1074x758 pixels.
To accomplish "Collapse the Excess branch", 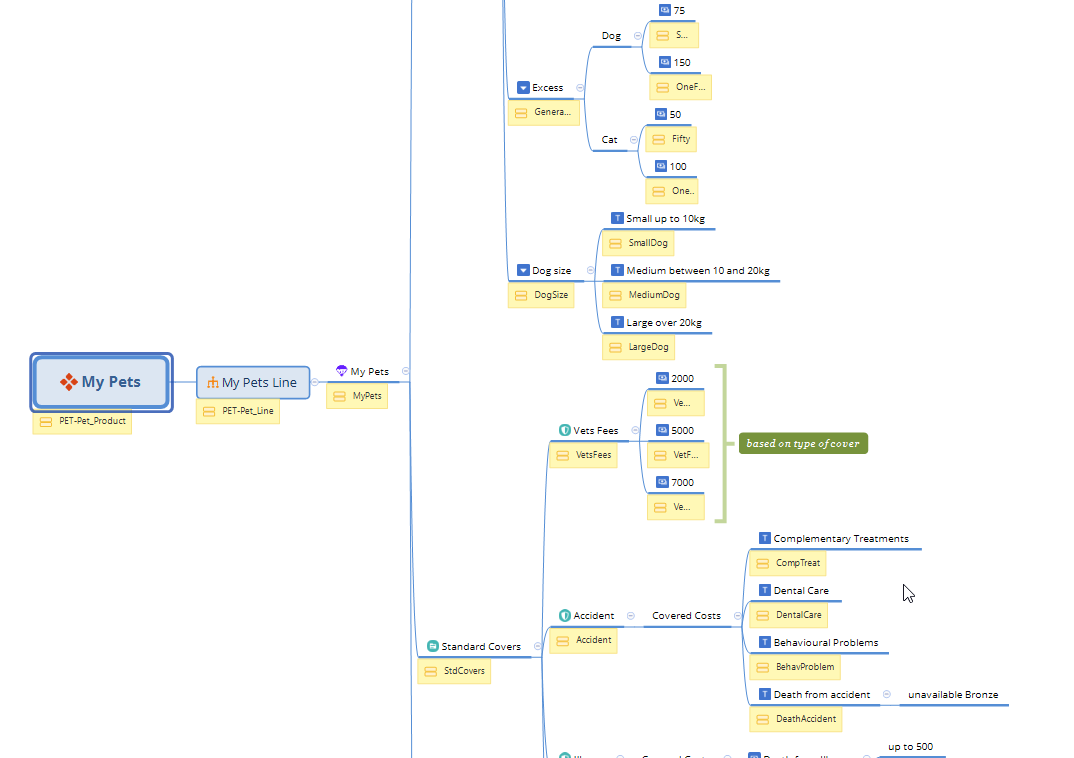I will click(x=580, y=88).
